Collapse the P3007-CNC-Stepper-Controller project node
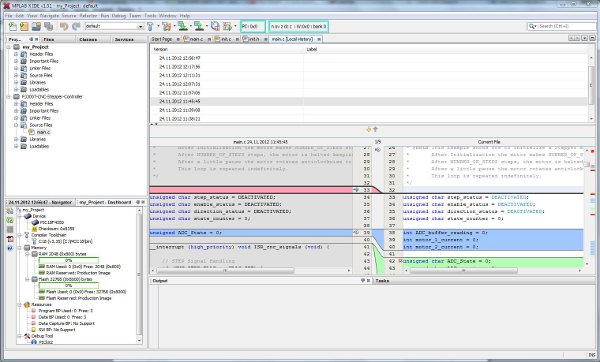Screen dimensions: 600x362 point(9,97)
